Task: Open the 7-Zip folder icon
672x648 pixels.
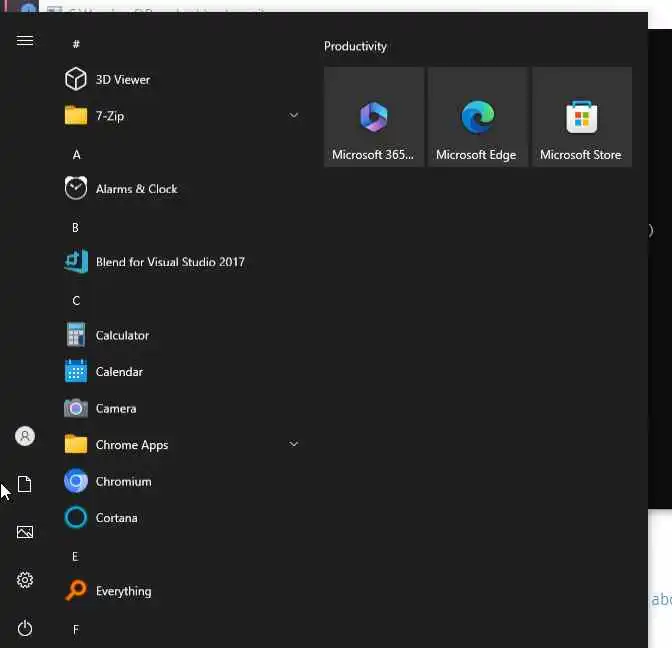Action: (76, 115)
